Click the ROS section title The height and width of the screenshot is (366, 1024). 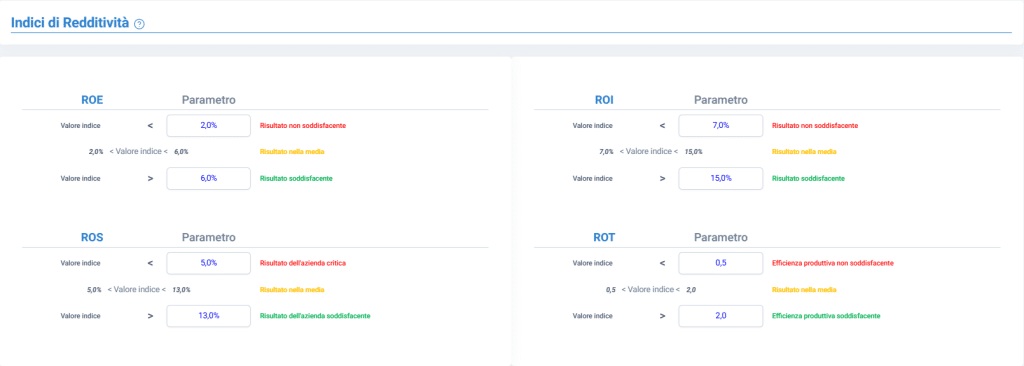pos(91,238)
